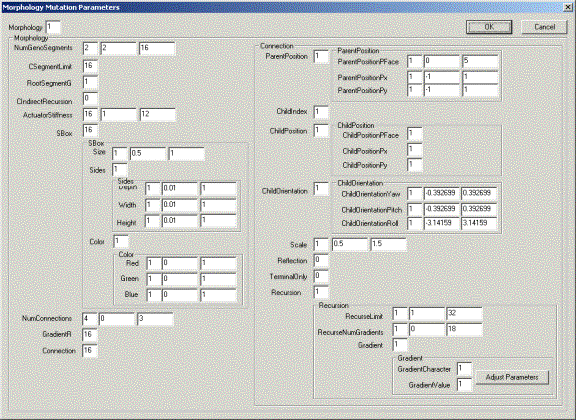This screenshot has width=576, height=420.
Task: Focus the CIndirectRecursion input field
Action: [x=90, y=99]
